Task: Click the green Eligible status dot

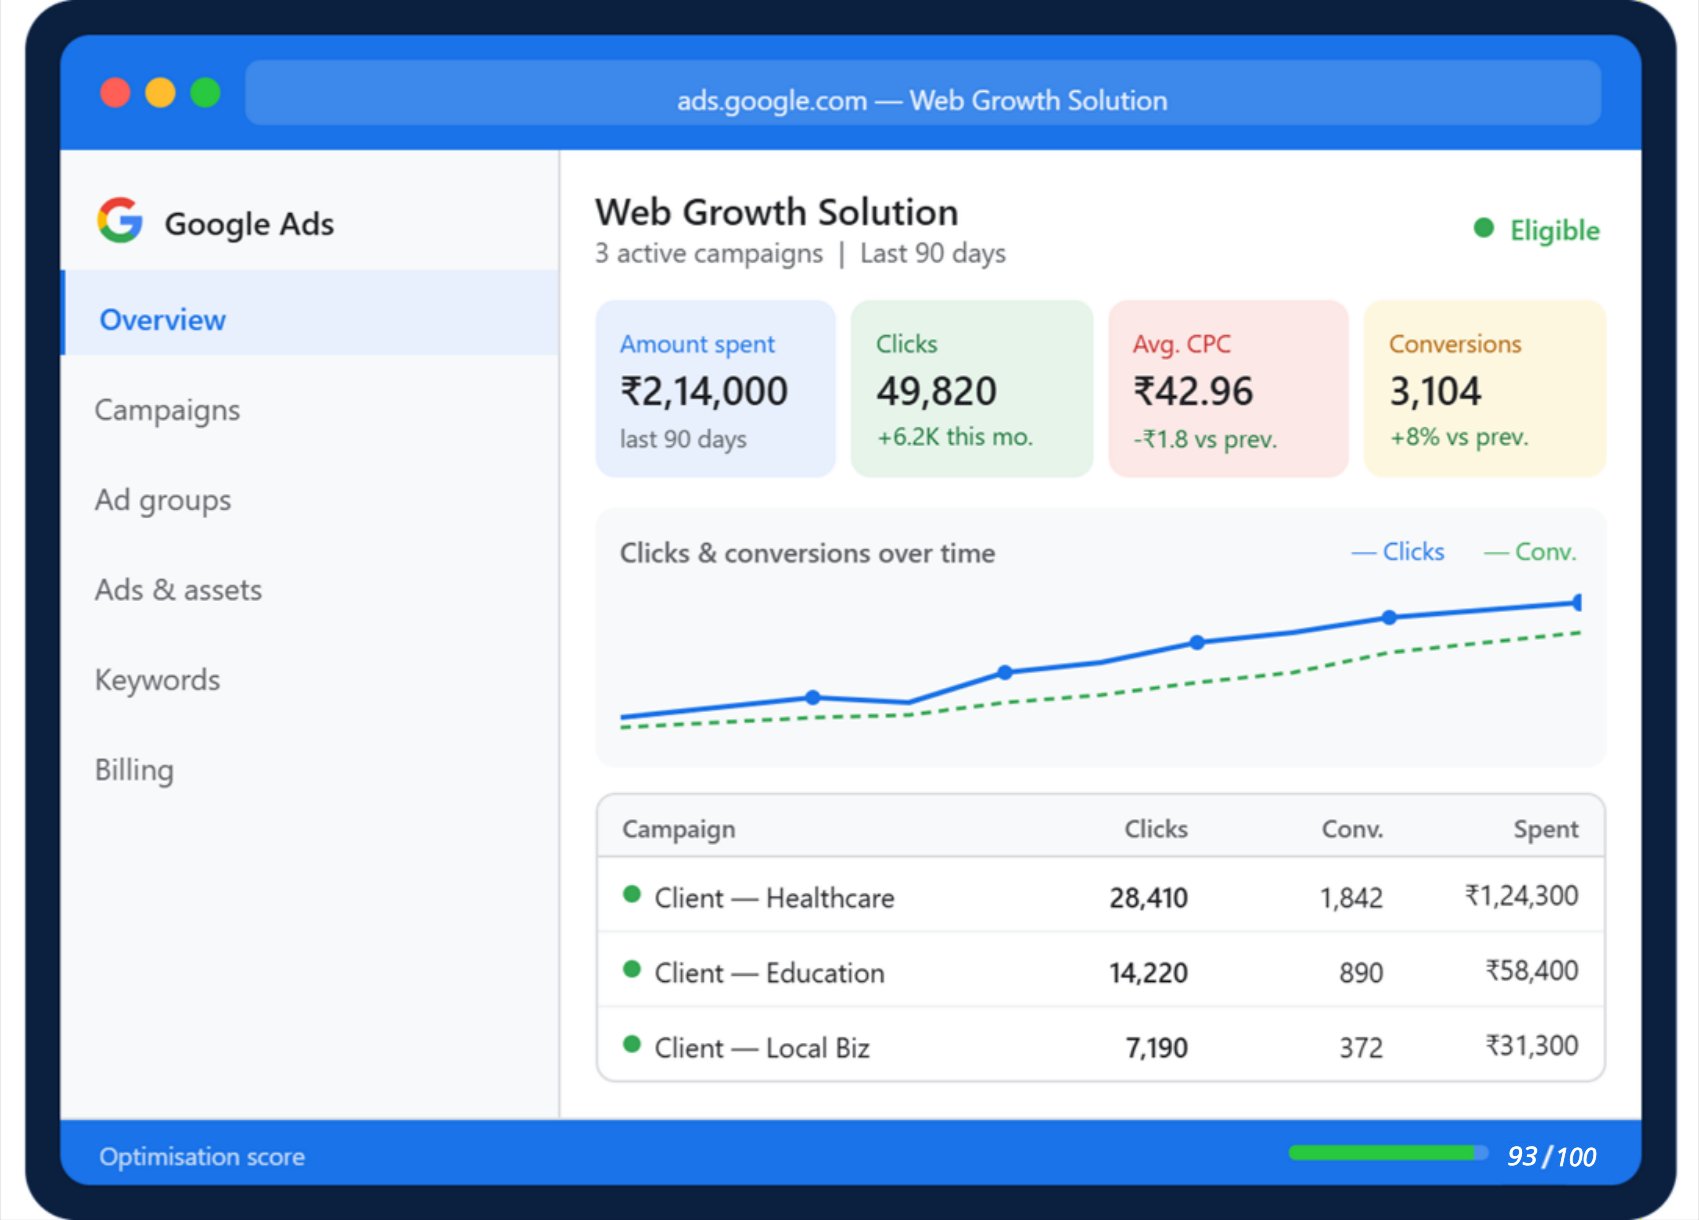Action: [x=1484, y=228]
